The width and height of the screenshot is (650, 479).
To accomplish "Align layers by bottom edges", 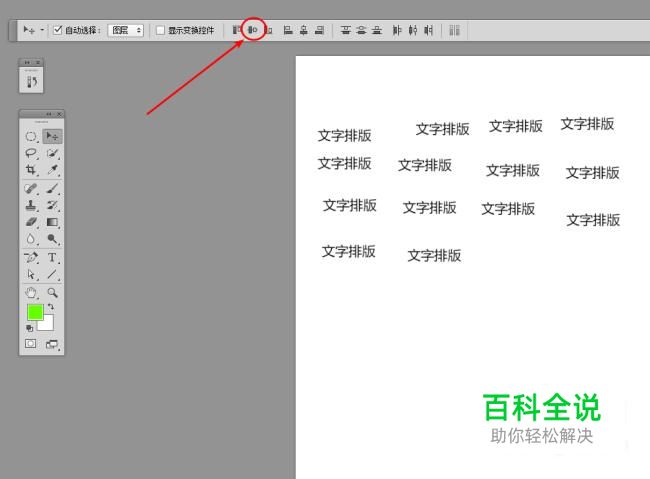I will pos(269,30).
